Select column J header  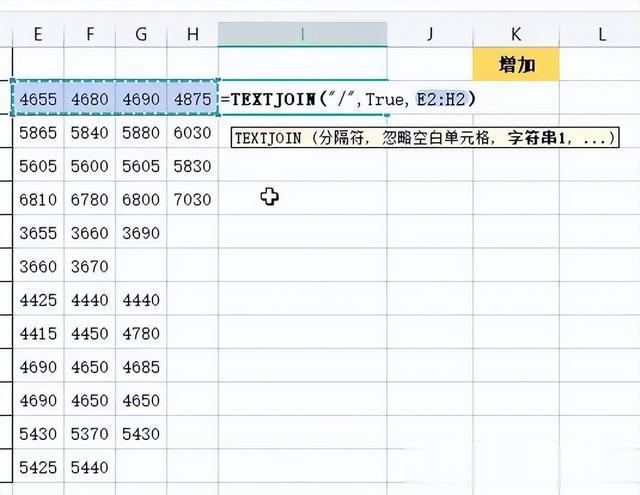click(430, 34)
